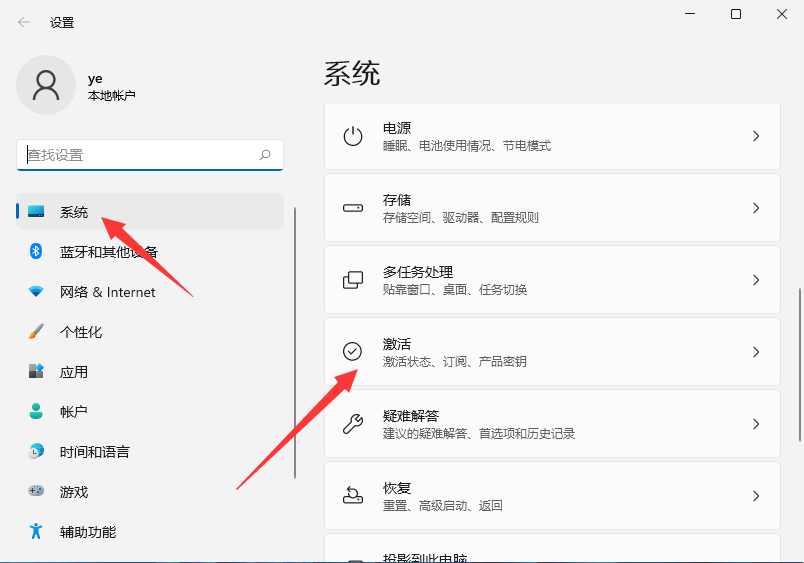Expand the 恢复 row chevron

pyautogui.click(x=756, y=496)
